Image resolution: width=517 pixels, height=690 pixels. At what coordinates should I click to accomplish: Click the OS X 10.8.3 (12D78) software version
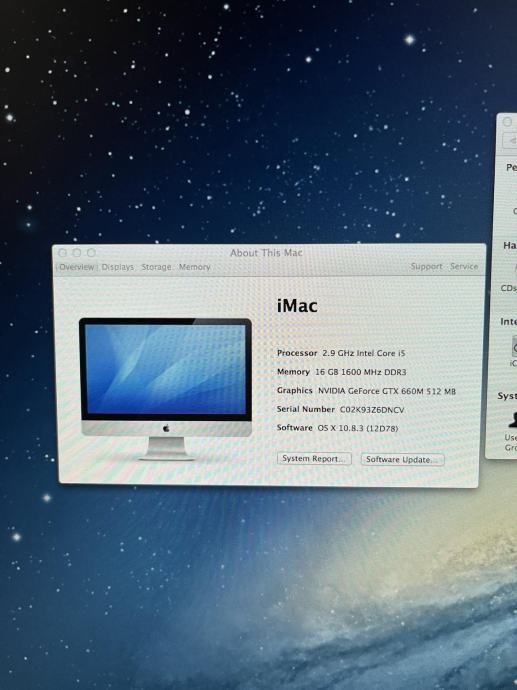point(358,428)
